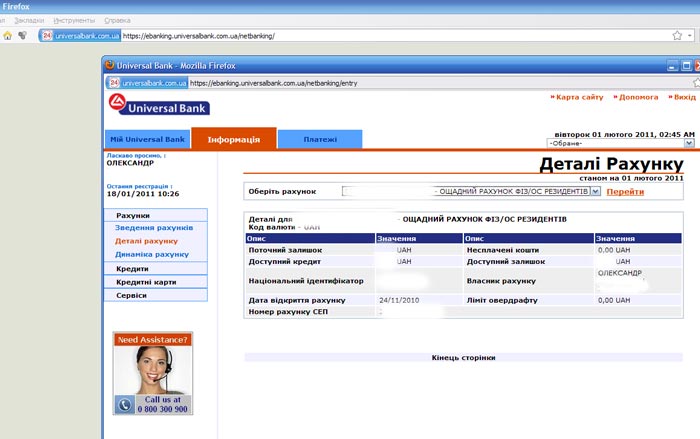Click the Перейти link

pos(625,192)
